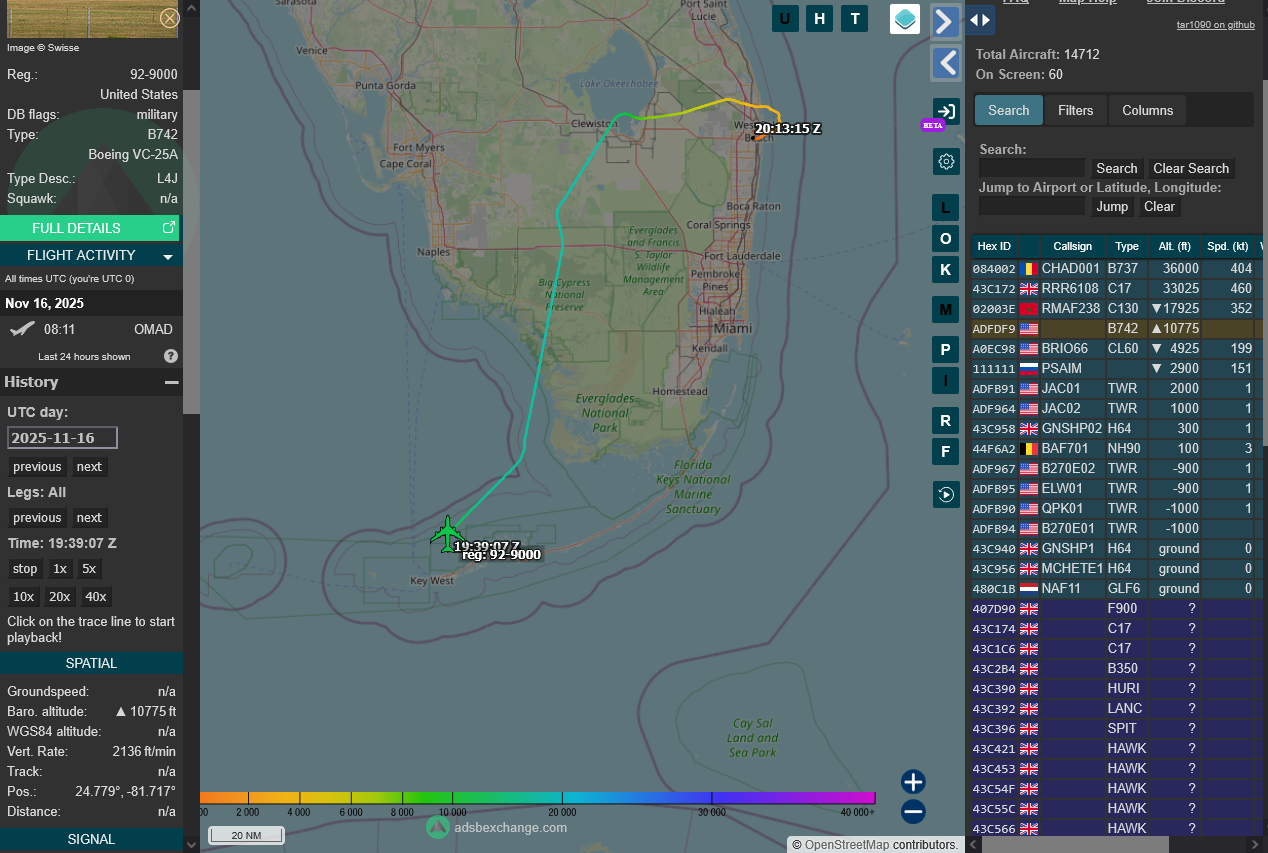This screenshot has height=853, width=1268.
Task: Toggle the U map filter button
Action: click(785, 18)
